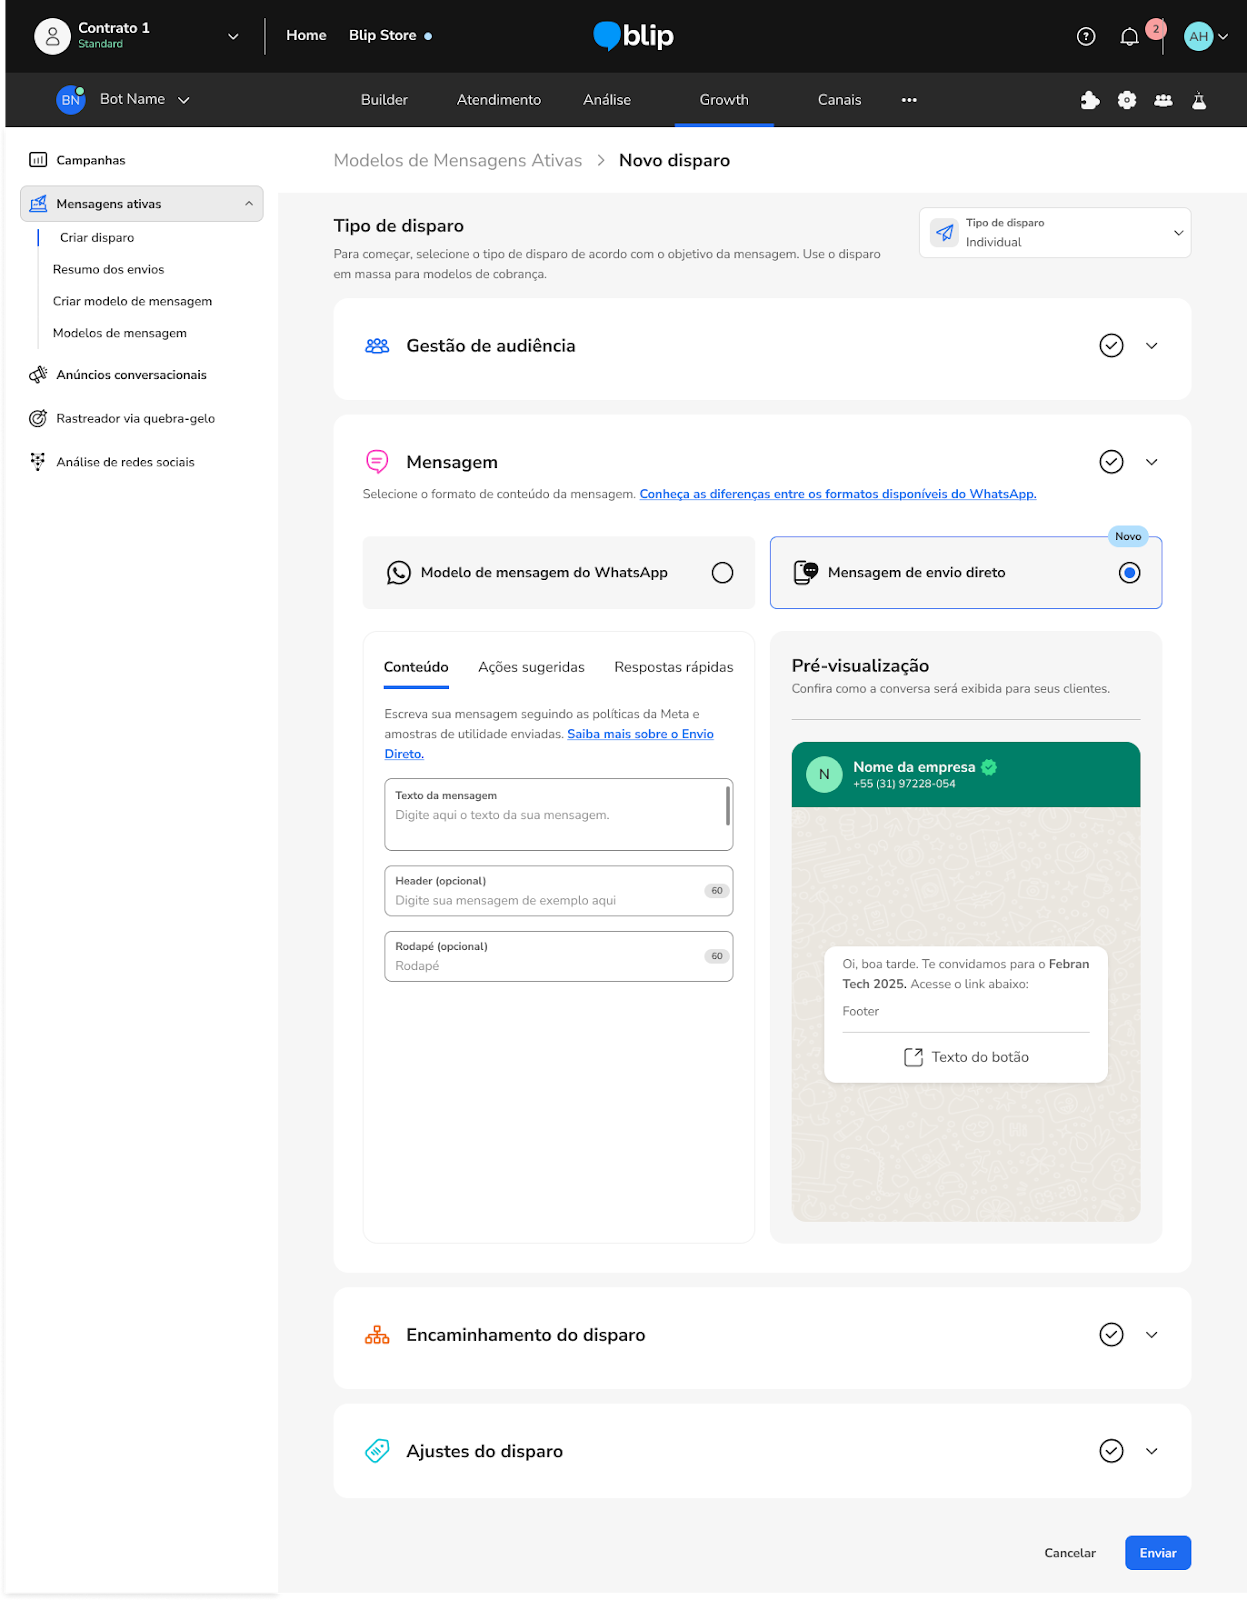Open the Builder menu tab
This screenshot has height=1600, width=1247.
click(384, 100)
